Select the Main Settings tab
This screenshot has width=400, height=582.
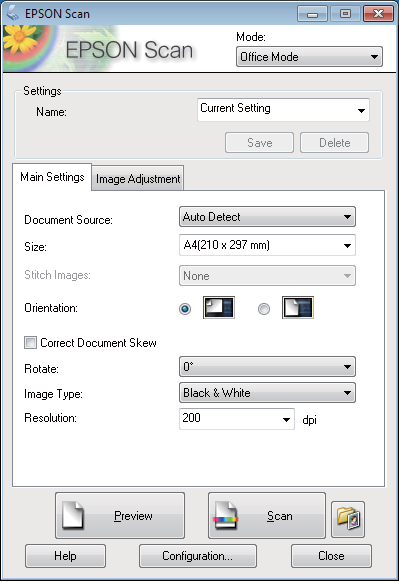click(52, 177)
